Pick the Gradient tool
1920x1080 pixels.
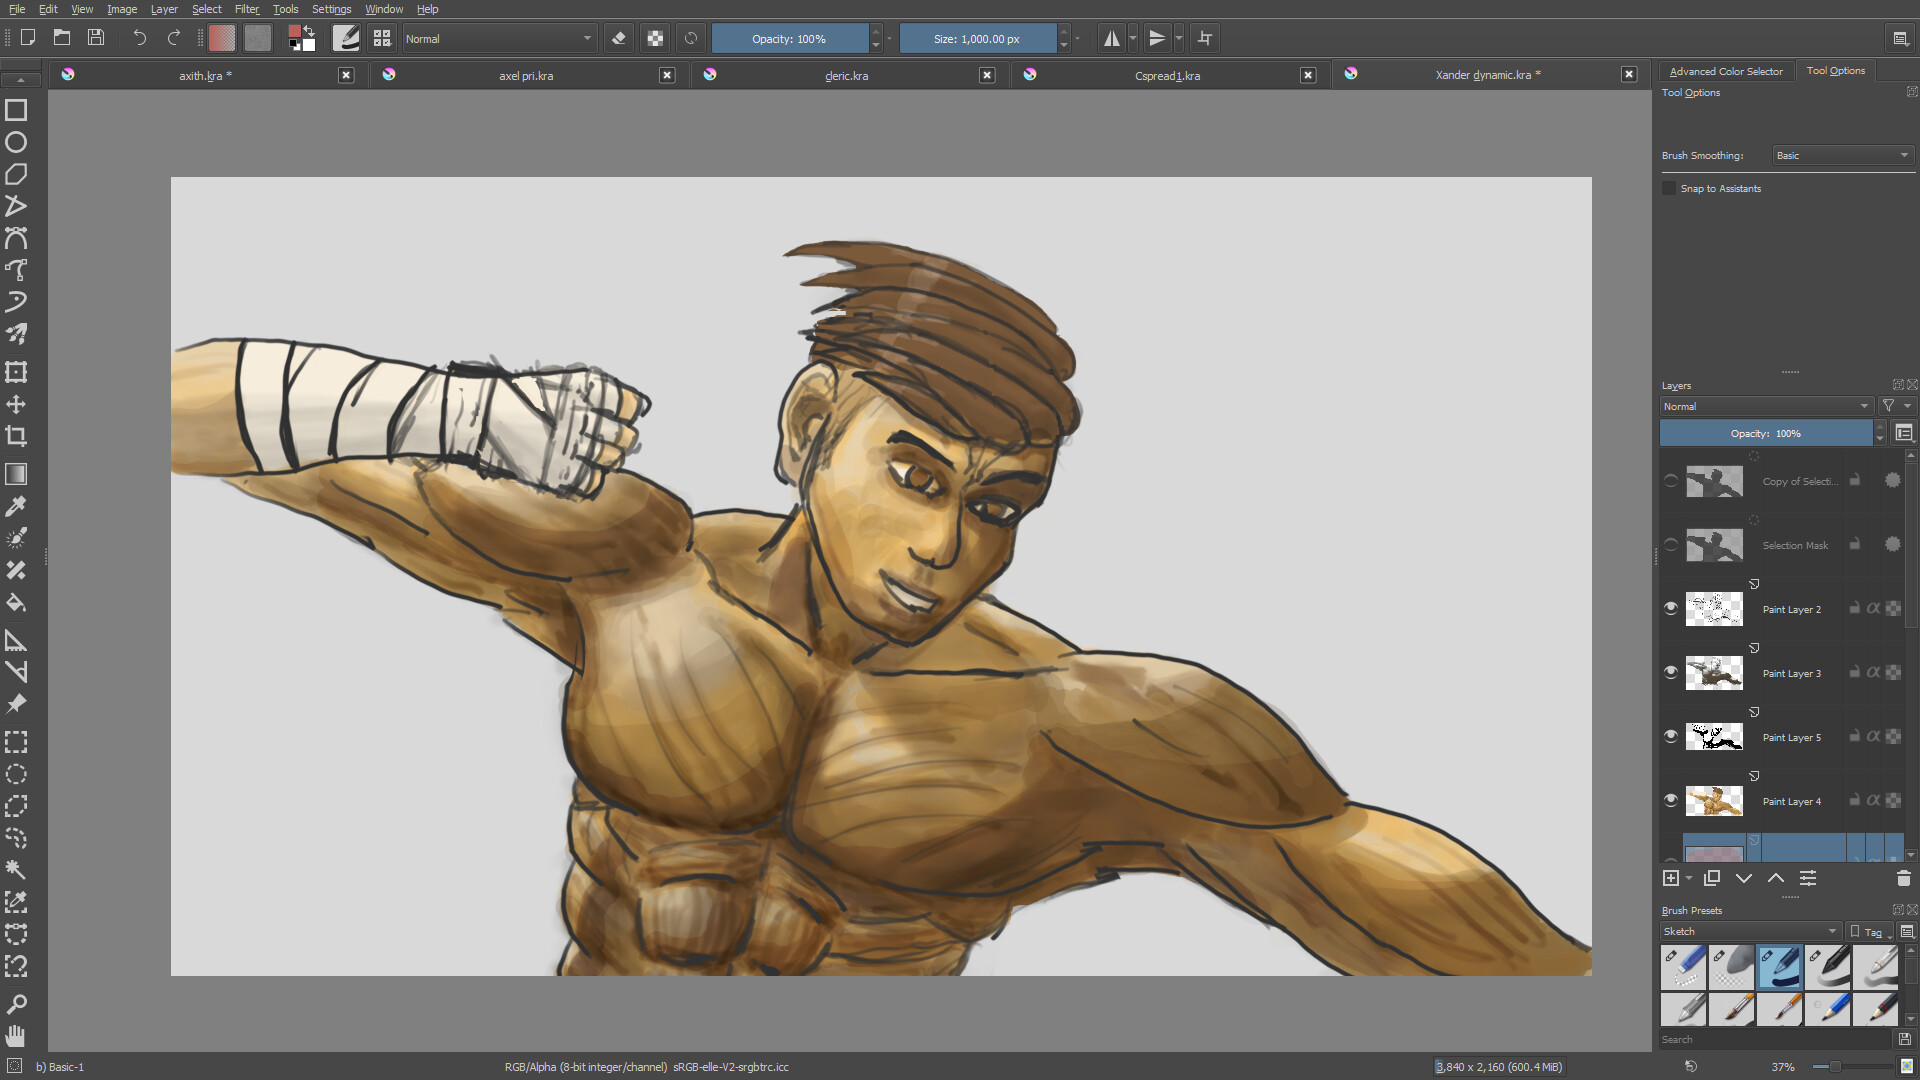[x=16, y=474]
